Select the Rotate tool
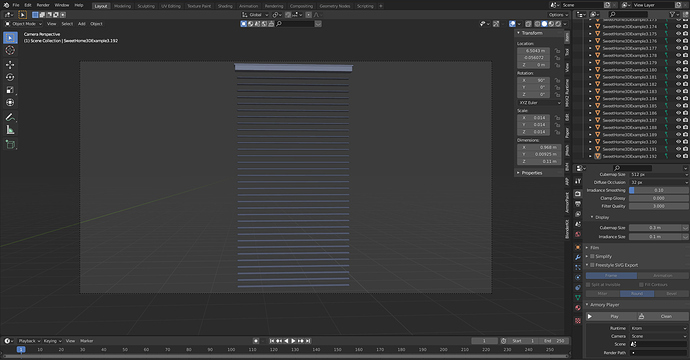 [x=10, y=77]
